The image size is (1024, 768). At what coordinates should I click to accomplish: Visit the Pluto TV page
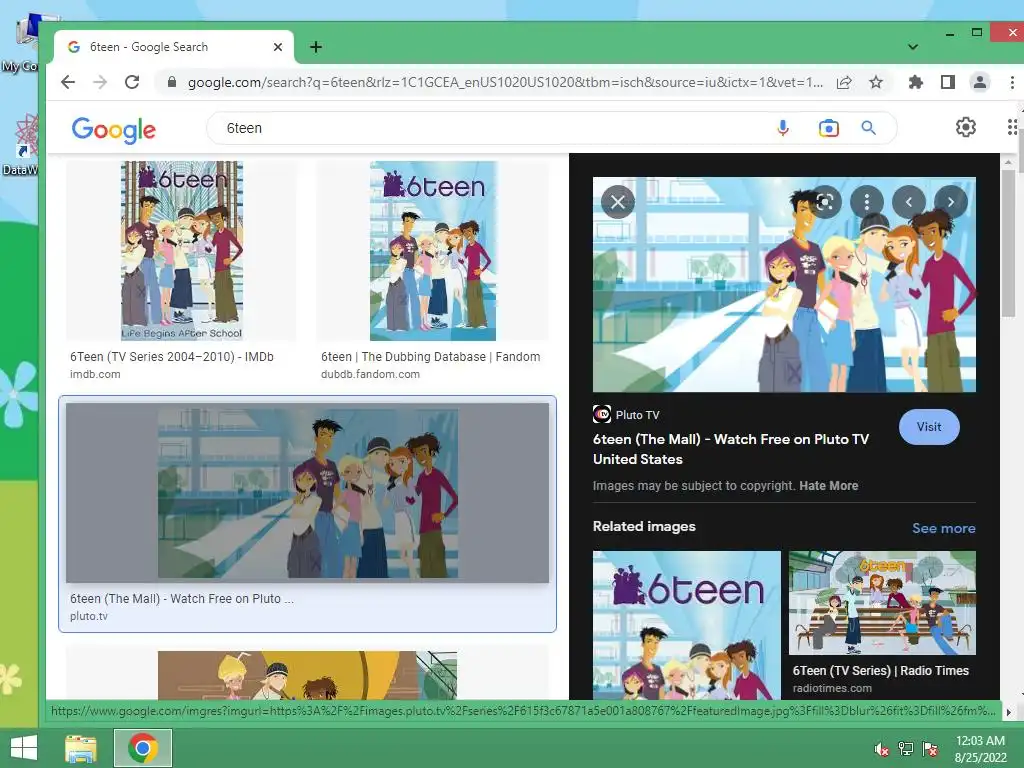929,427
